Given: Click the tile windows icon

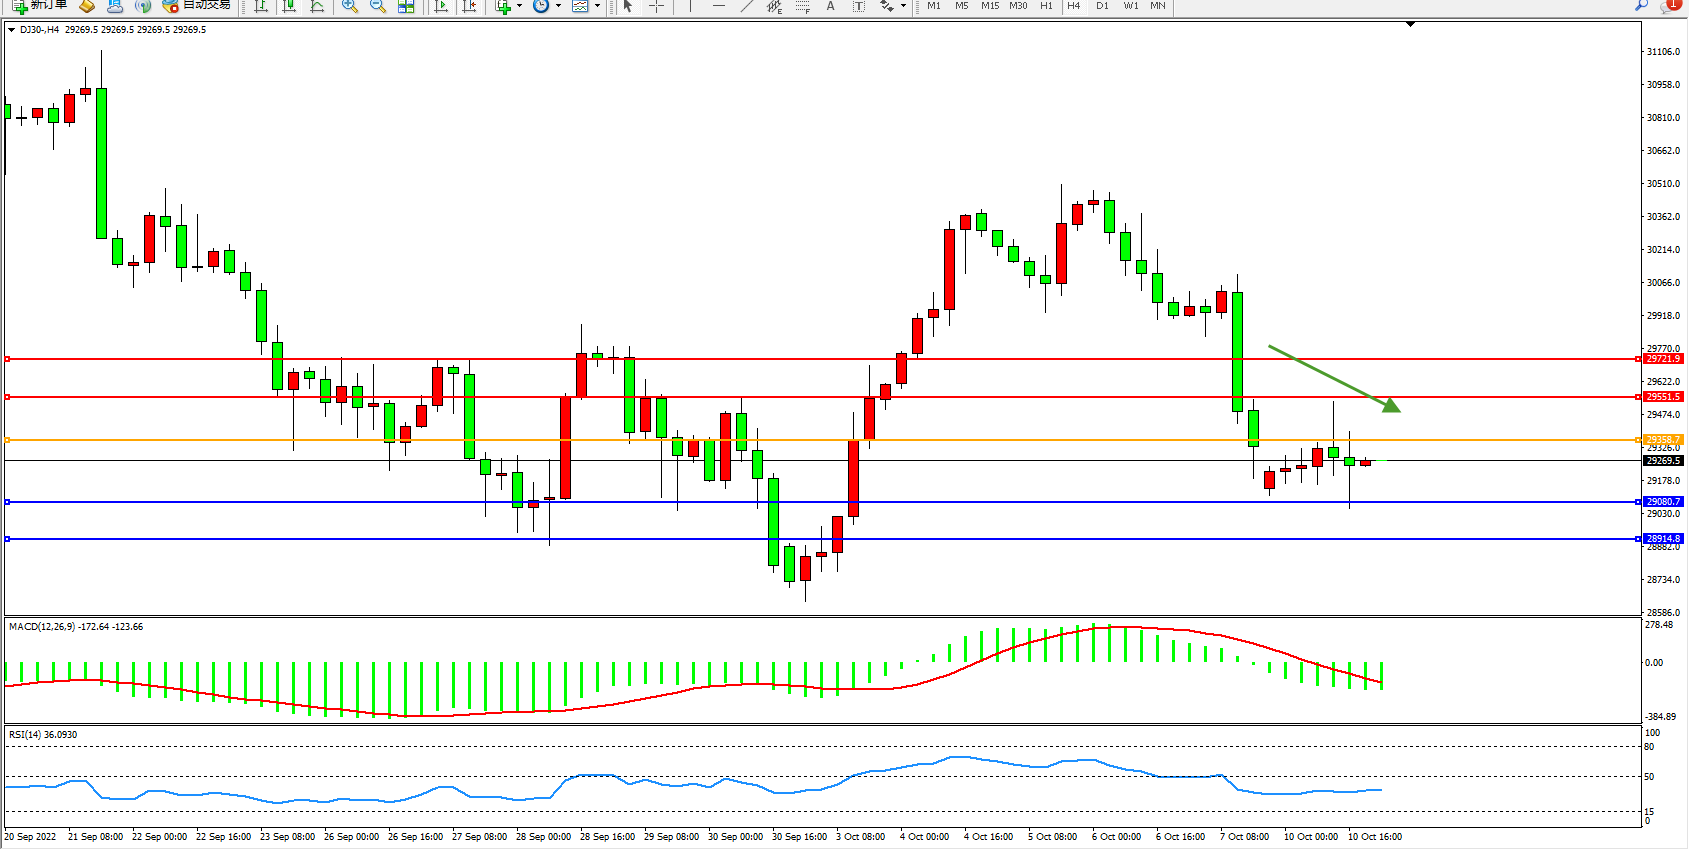Looking at the screenshot, I should (x=406, y=6).
